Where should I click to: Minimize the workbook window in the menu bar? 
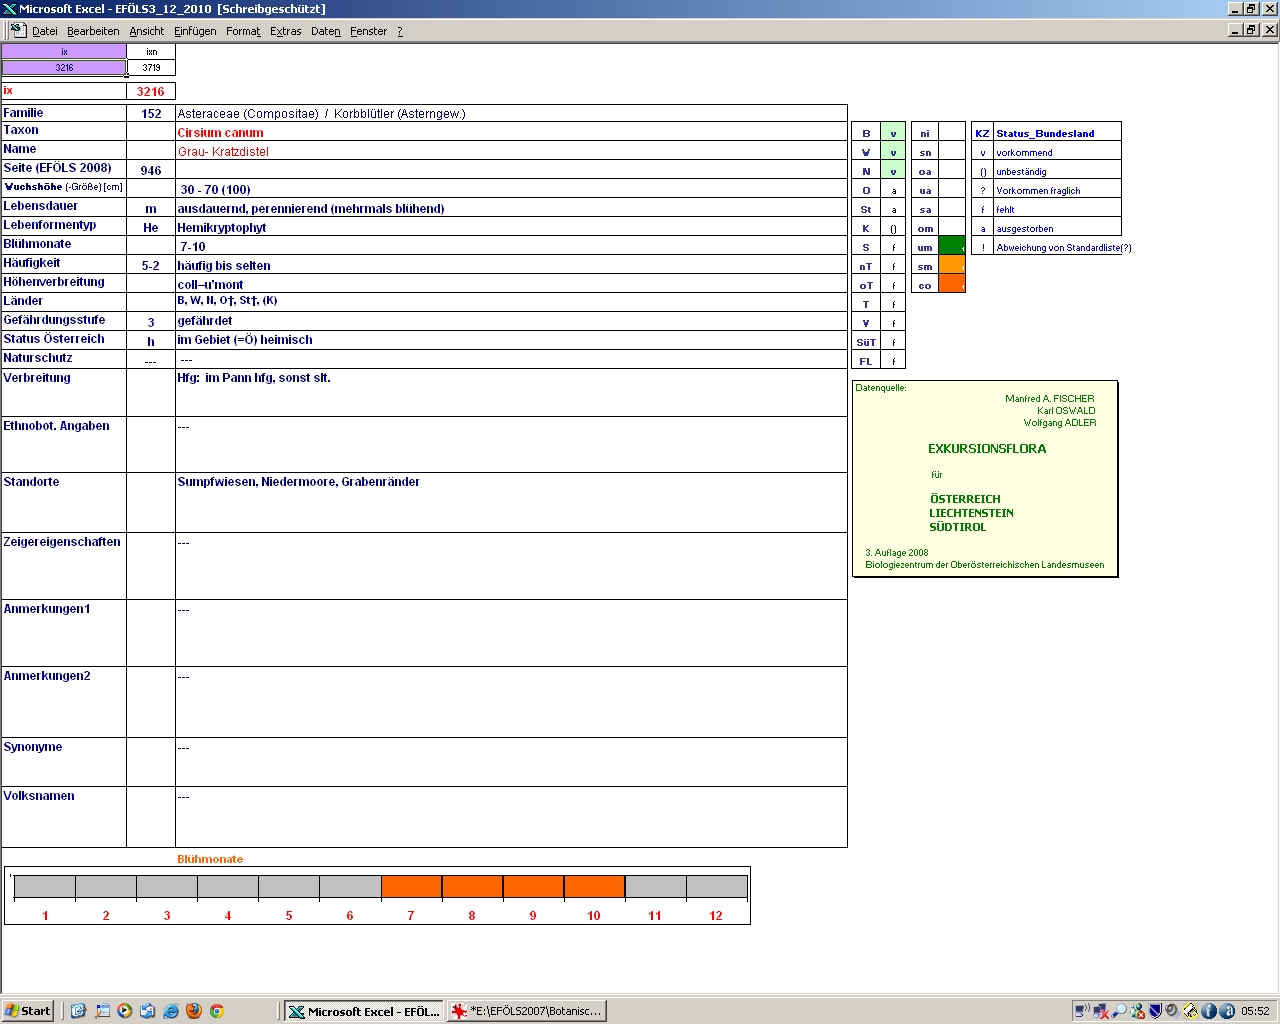click(1235, 30)
